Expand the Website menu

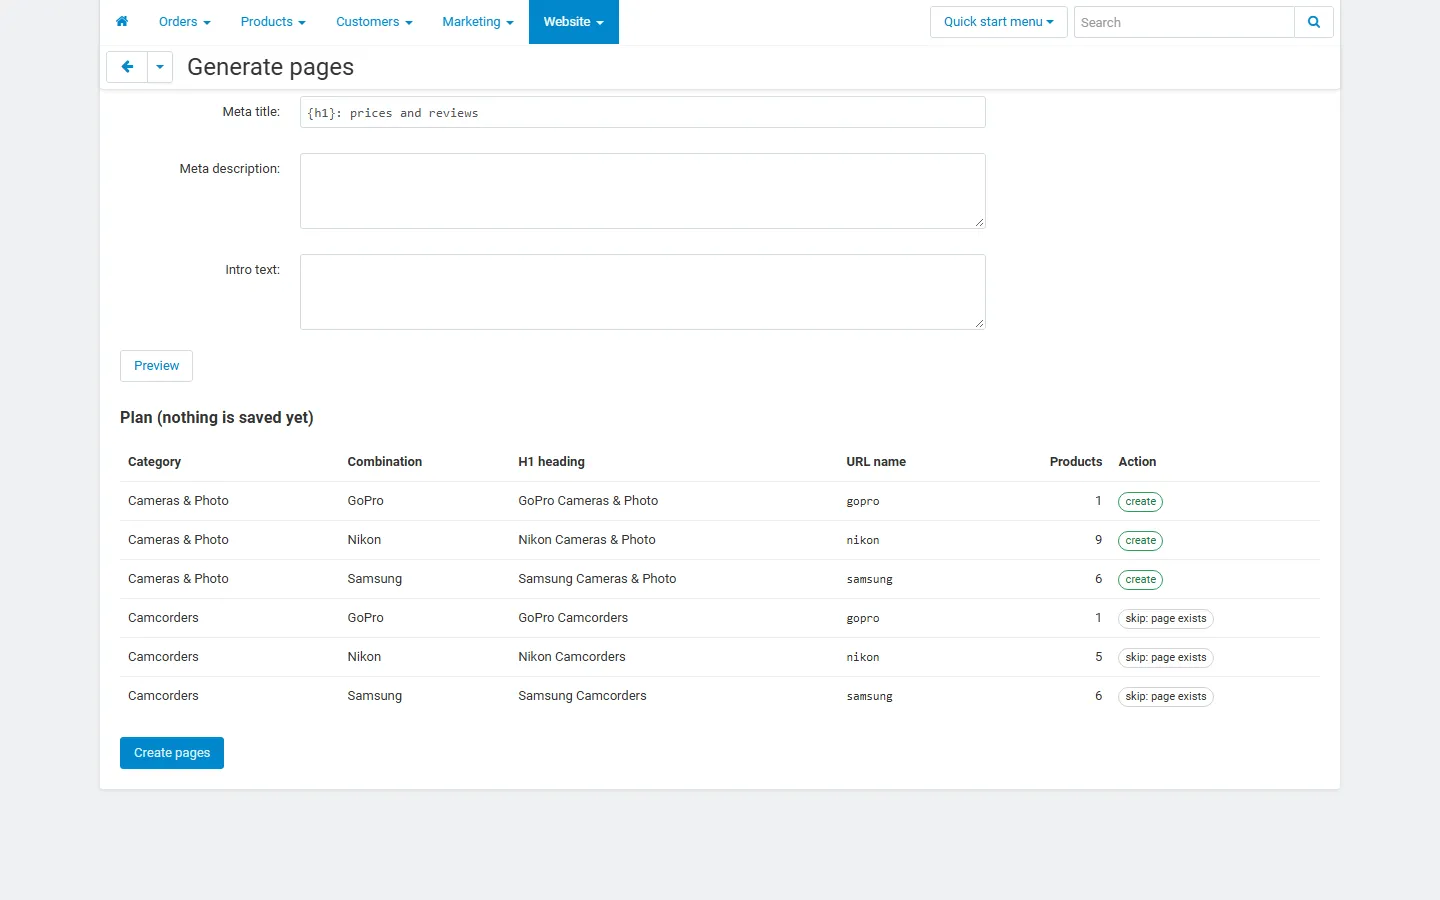(x=574, y=22)
